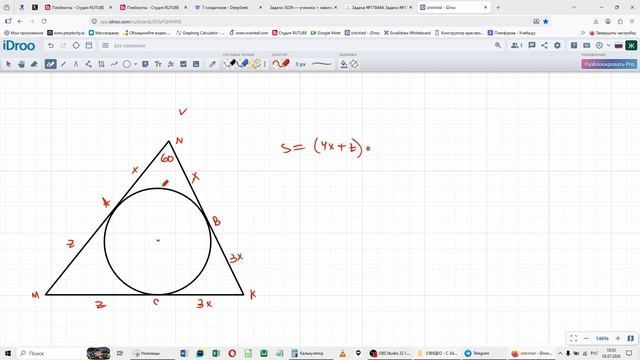Open the minimap icon beside zoom

[x=631, y=338]
